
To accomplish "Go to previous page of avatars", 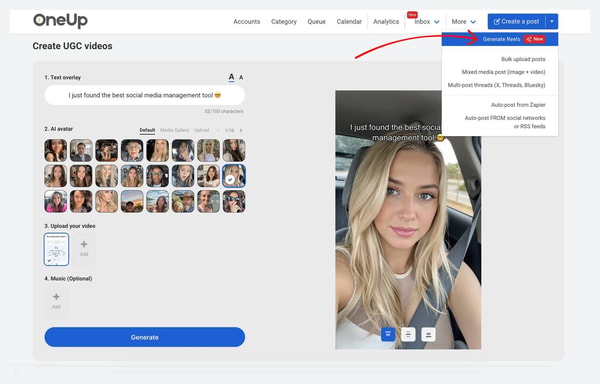I will click(x=218, y=130).
